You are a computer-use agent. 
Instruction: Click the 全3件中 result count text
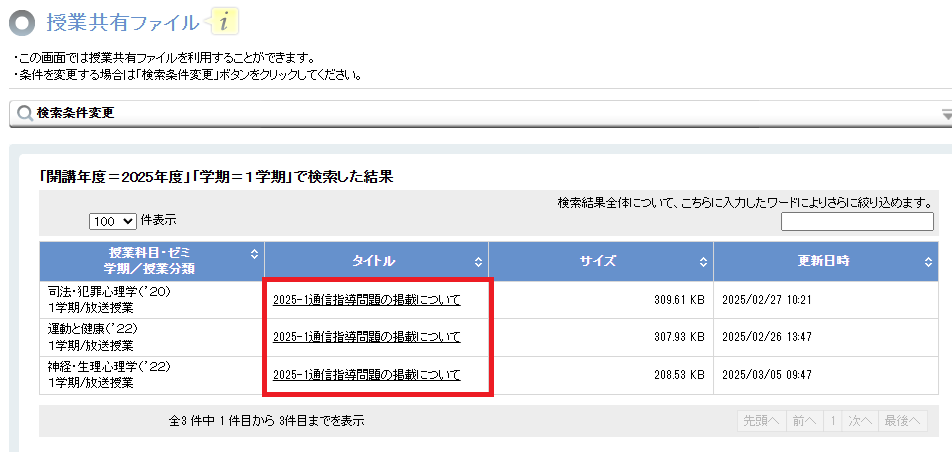267,420
